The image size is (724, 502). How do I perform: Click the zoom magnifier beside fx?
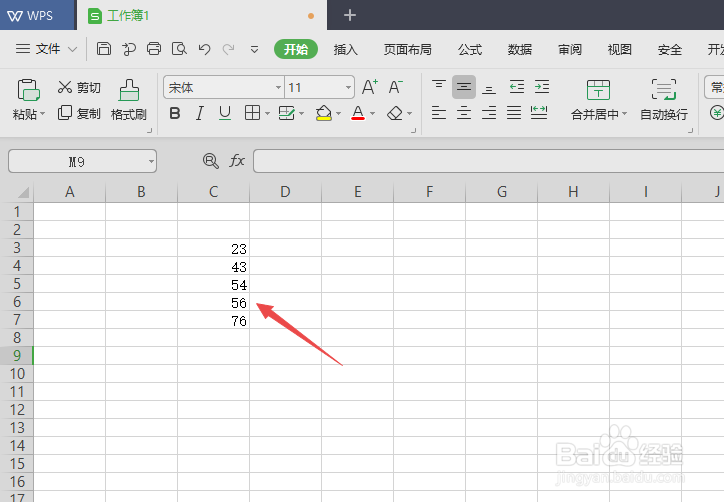pyautogui.click(x=211, y=161)
